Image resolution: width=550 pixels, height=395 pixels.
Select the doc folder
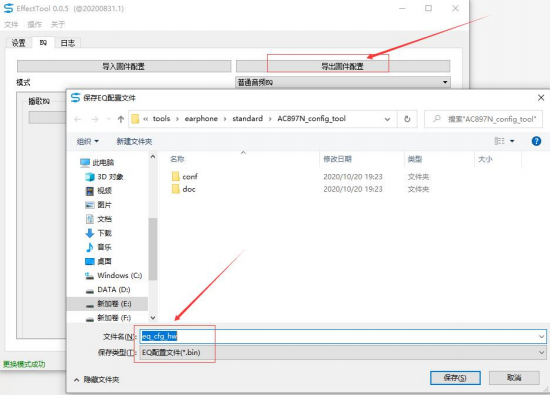click(184, 189)
